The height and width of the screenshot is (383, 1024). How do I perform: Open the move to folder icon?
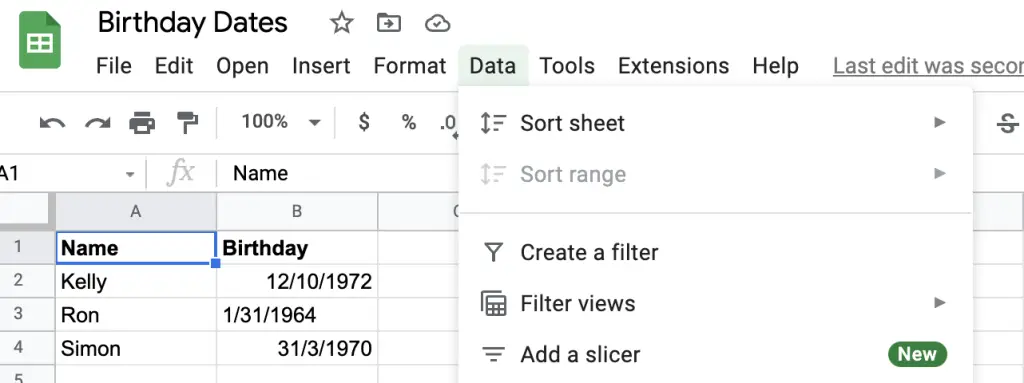[389, 24]
